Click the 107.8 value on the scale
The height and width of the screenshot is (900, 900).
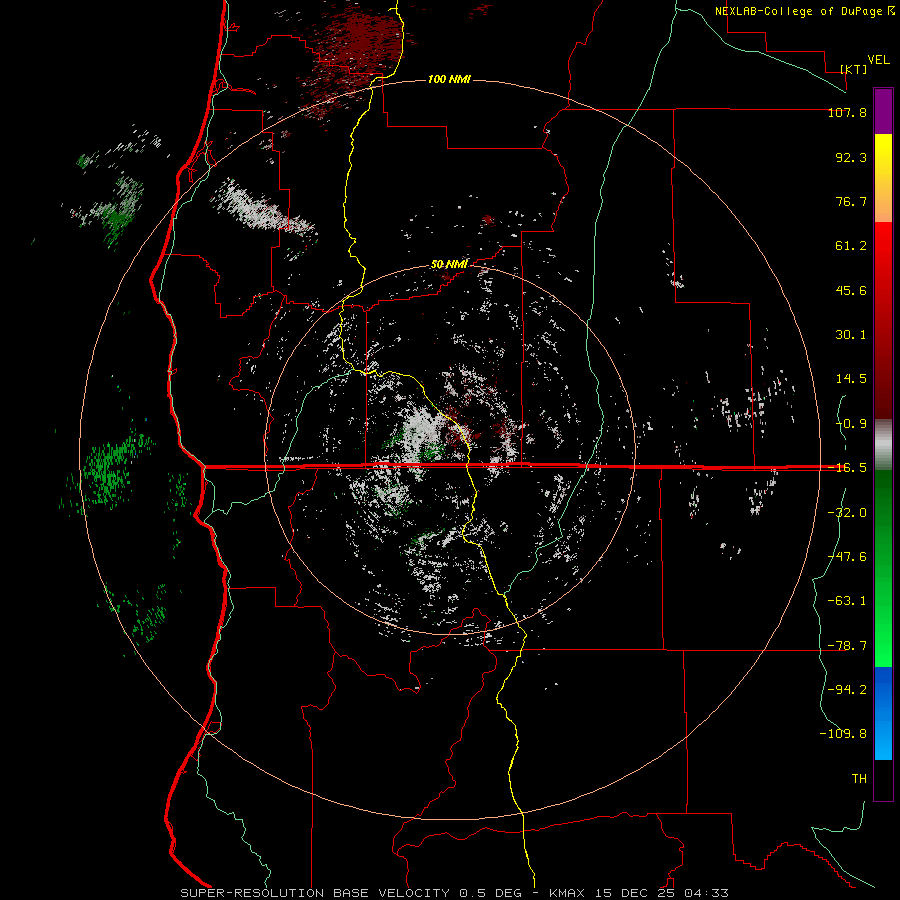[x=847, y=112]
